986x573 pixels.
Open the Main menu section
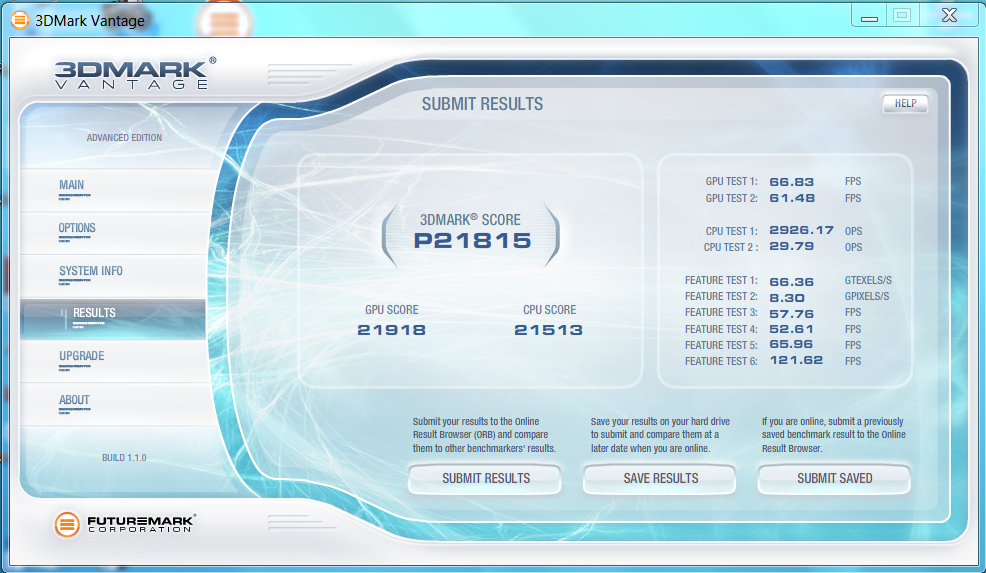click(x=113, y=189)
